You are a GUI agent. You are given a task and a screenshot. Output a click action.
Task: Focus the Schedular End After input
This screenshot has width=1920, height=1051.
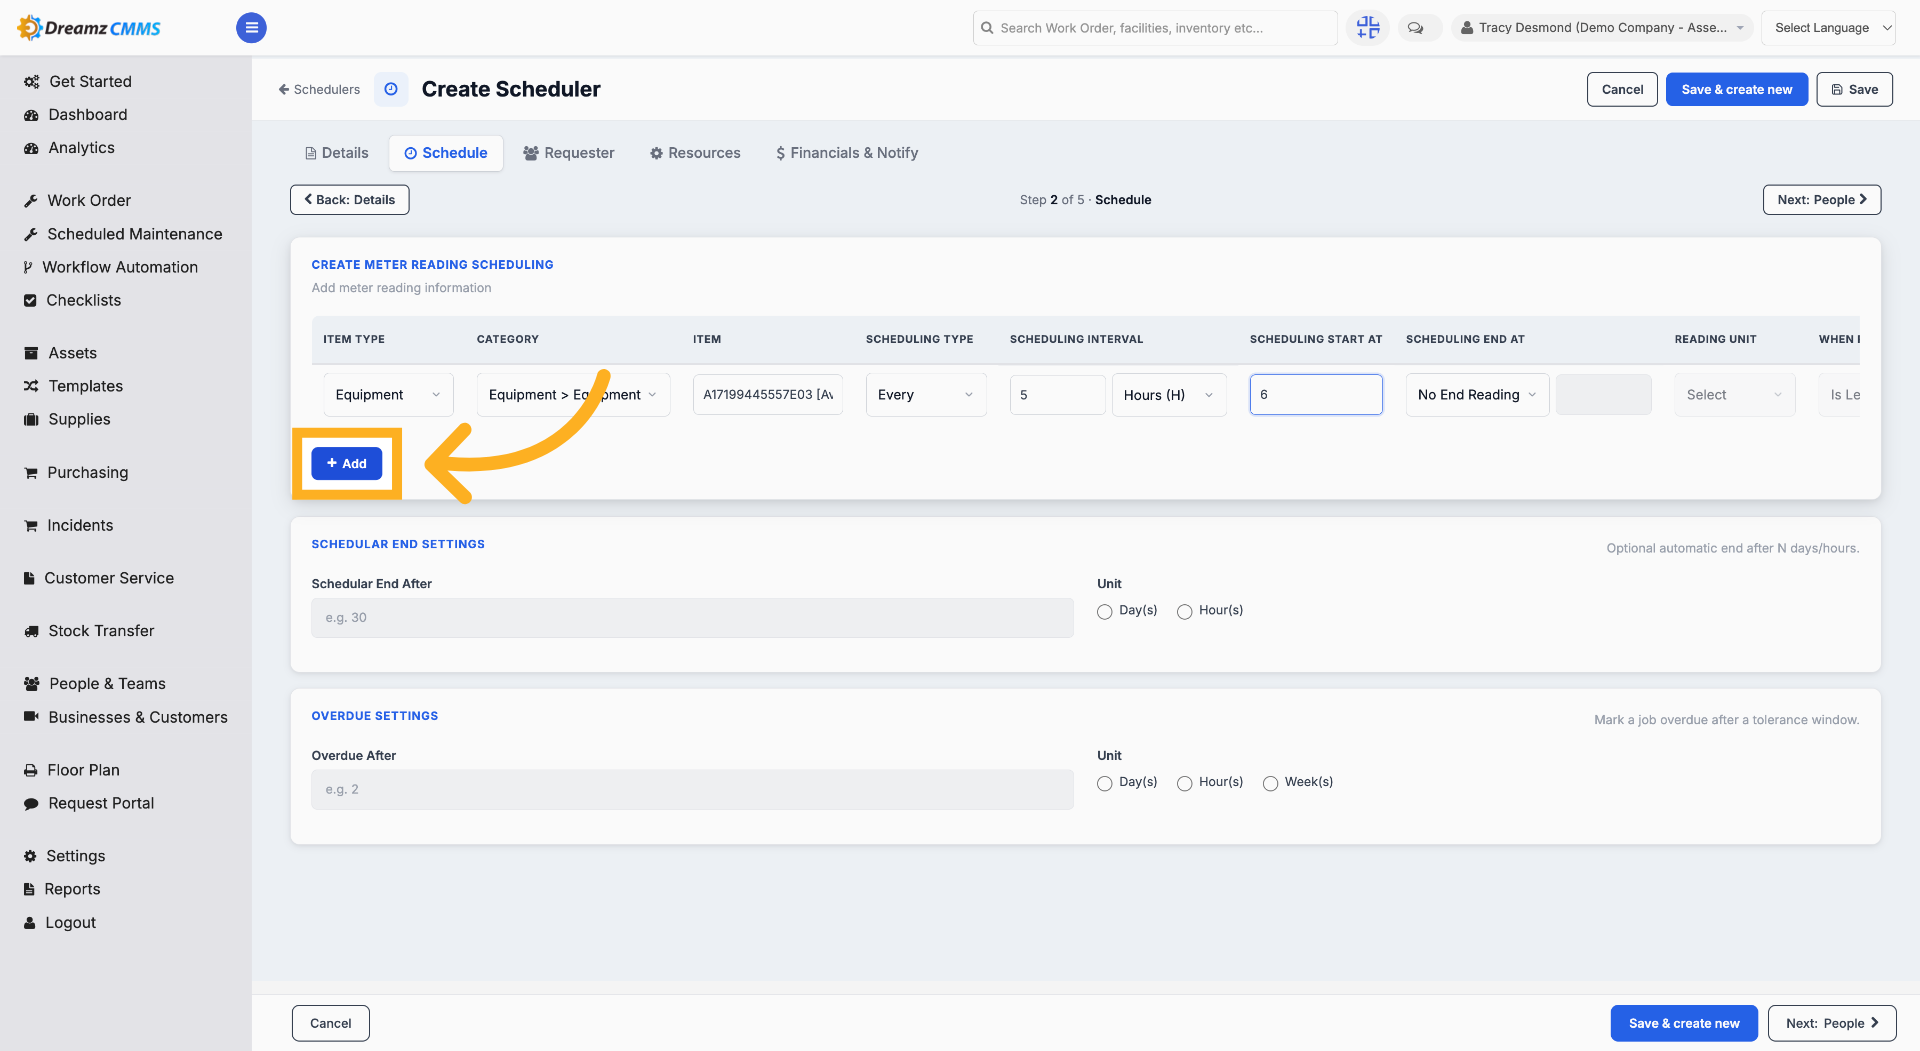[692, 618]
